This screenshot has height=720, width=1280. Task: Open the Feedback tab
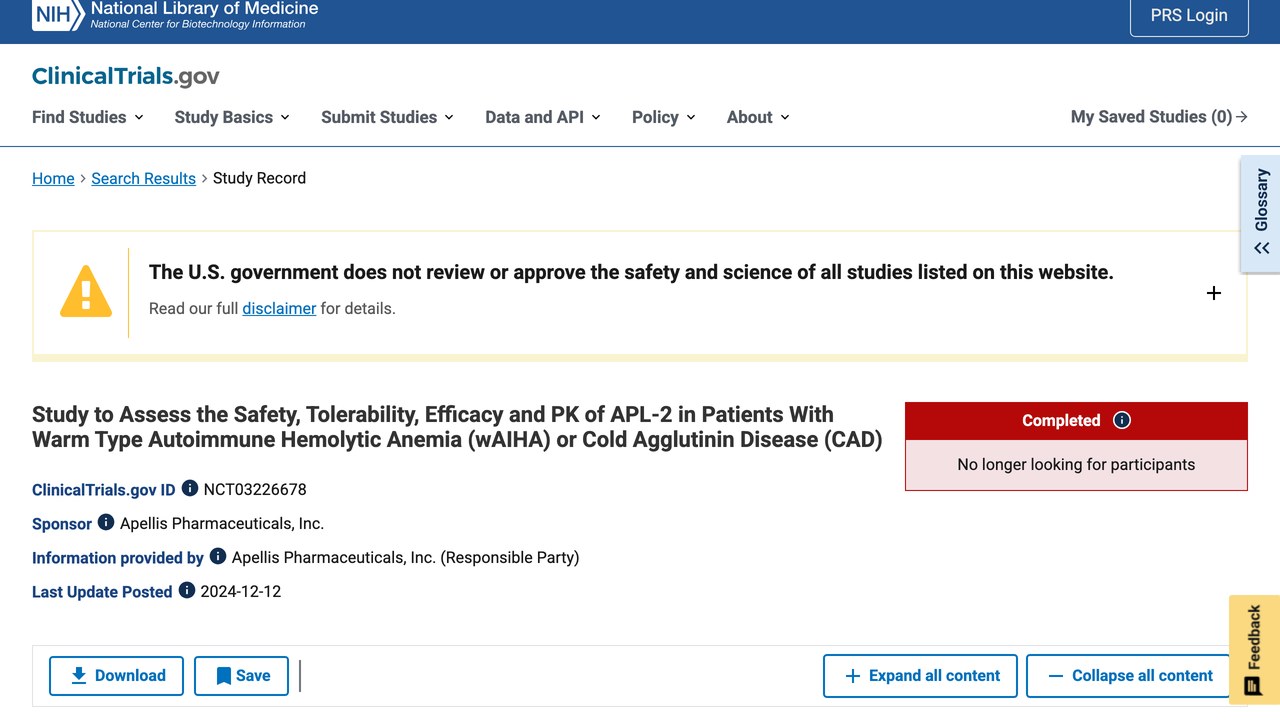click(1254, 649)
